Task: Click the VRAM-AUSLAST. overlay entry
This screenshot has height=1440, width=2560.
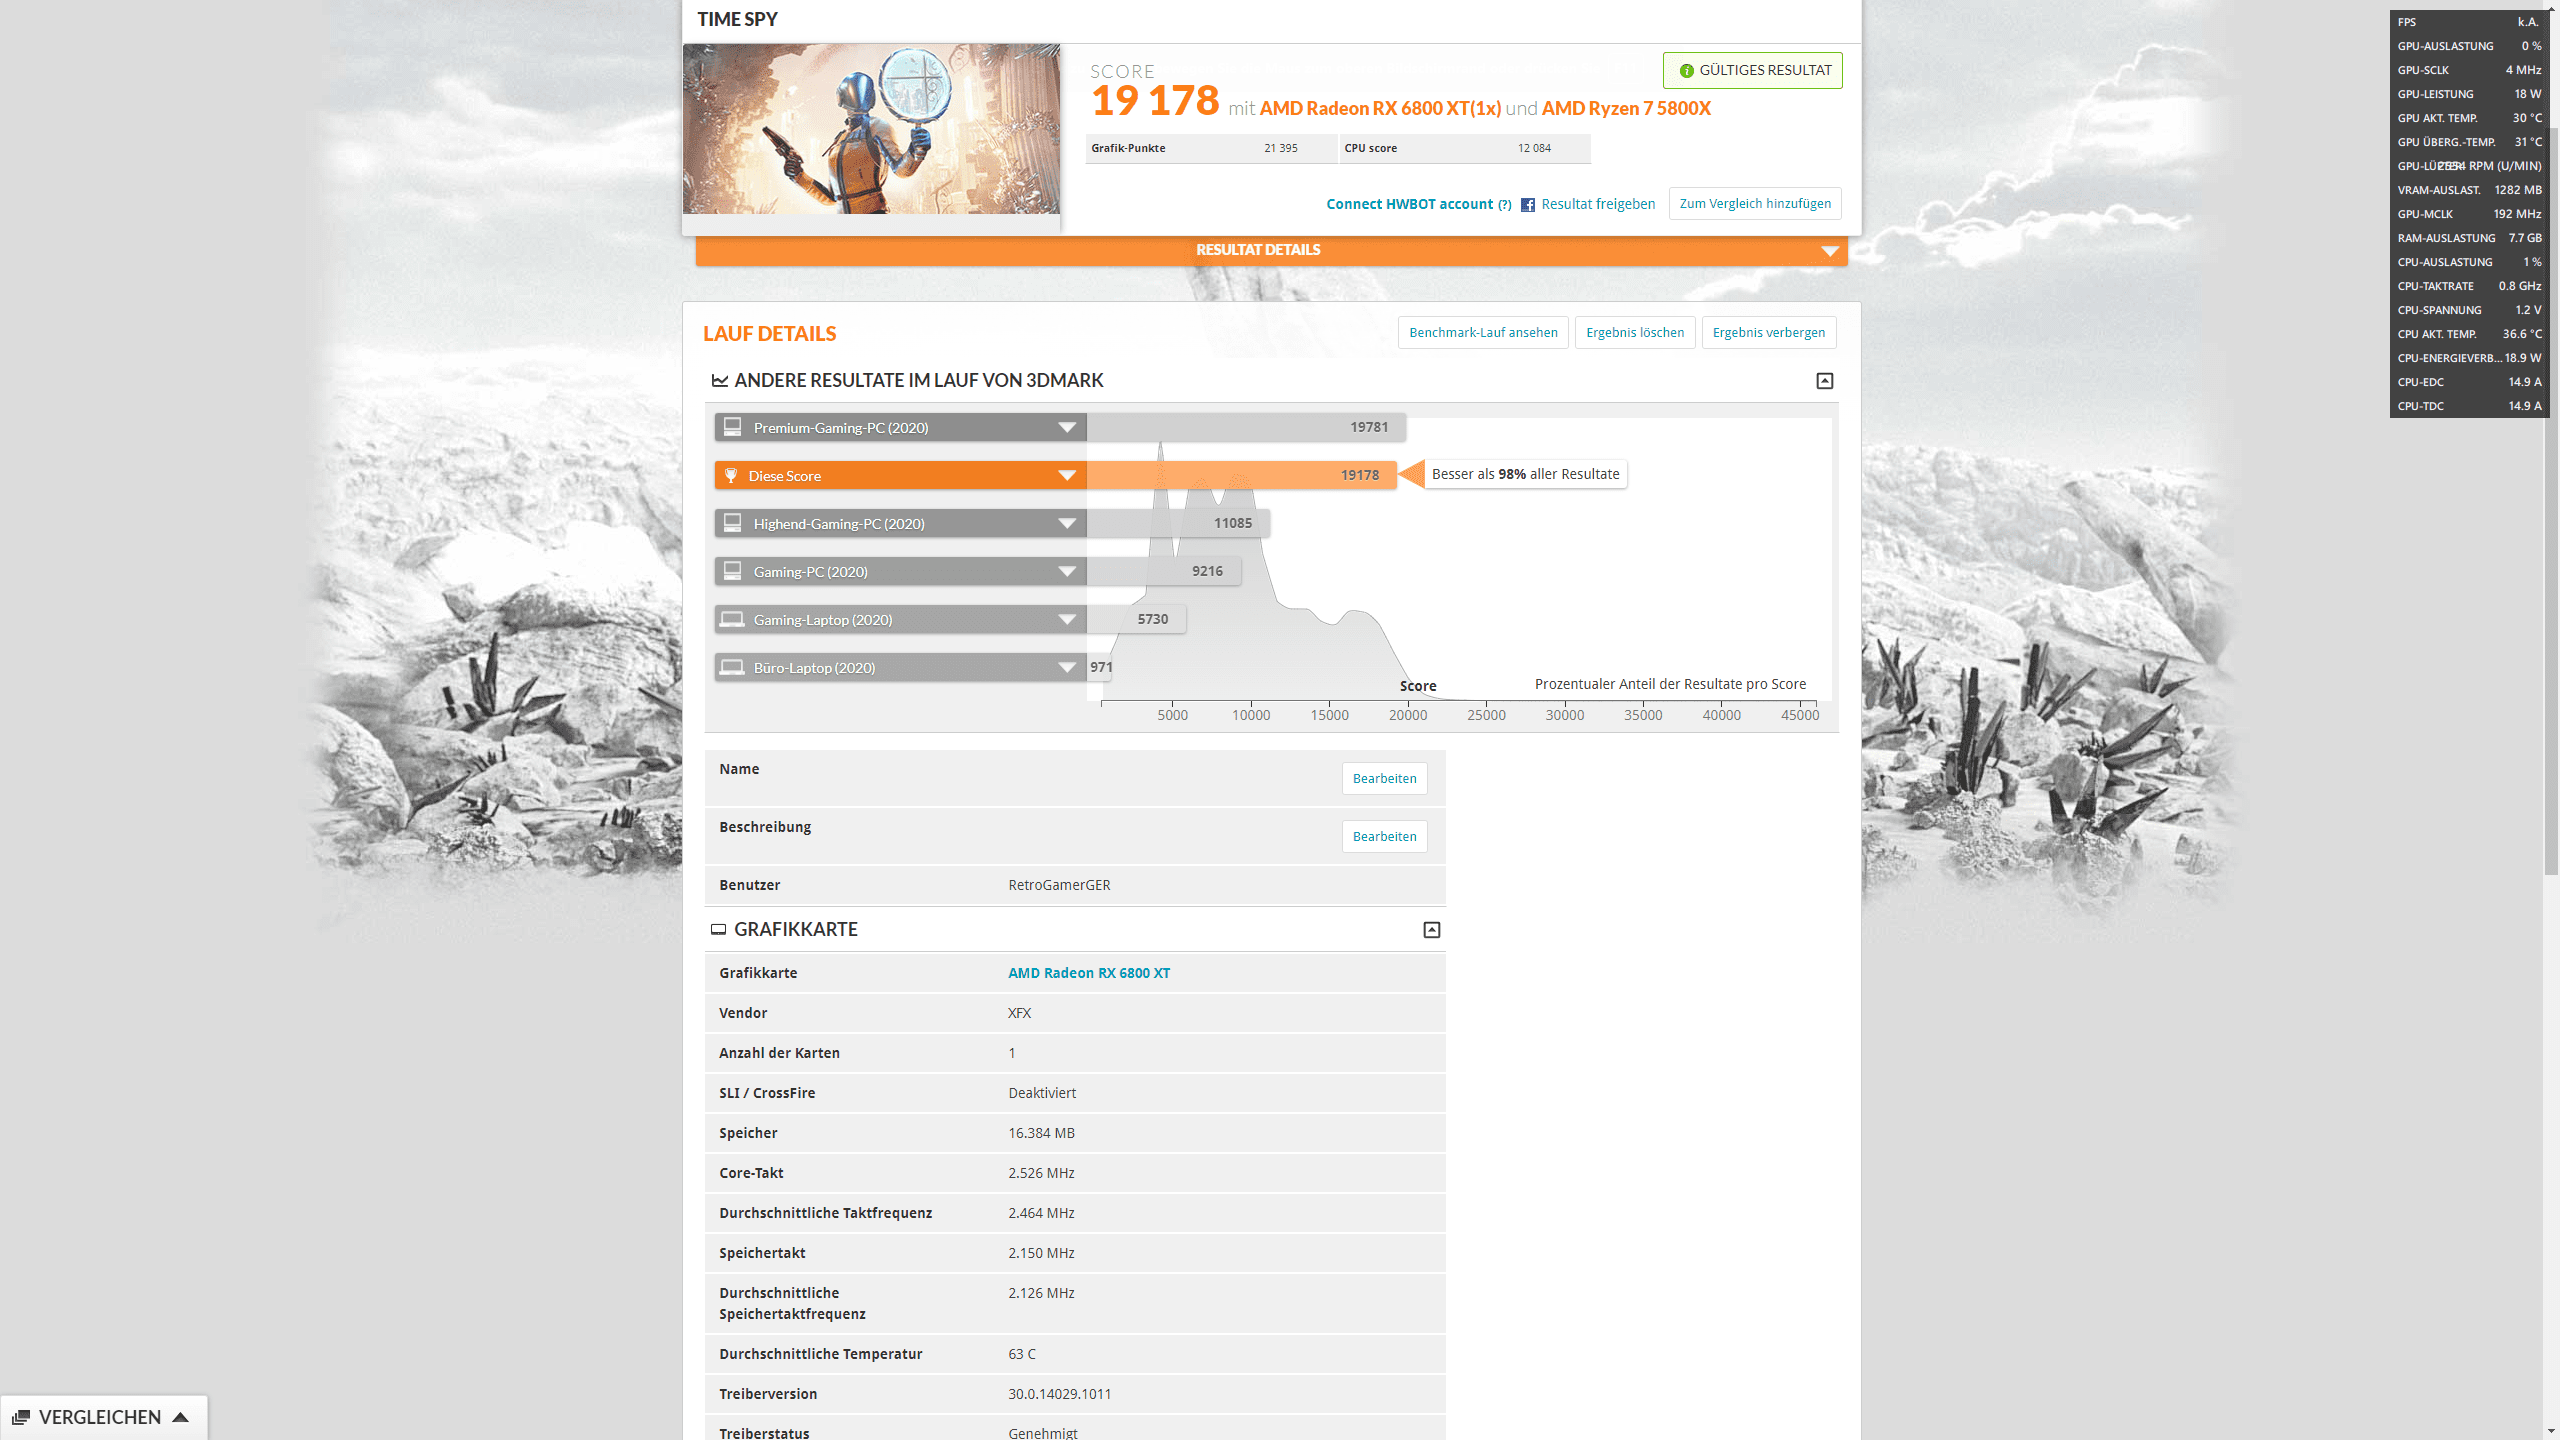Action: (x=2468, y=190)
